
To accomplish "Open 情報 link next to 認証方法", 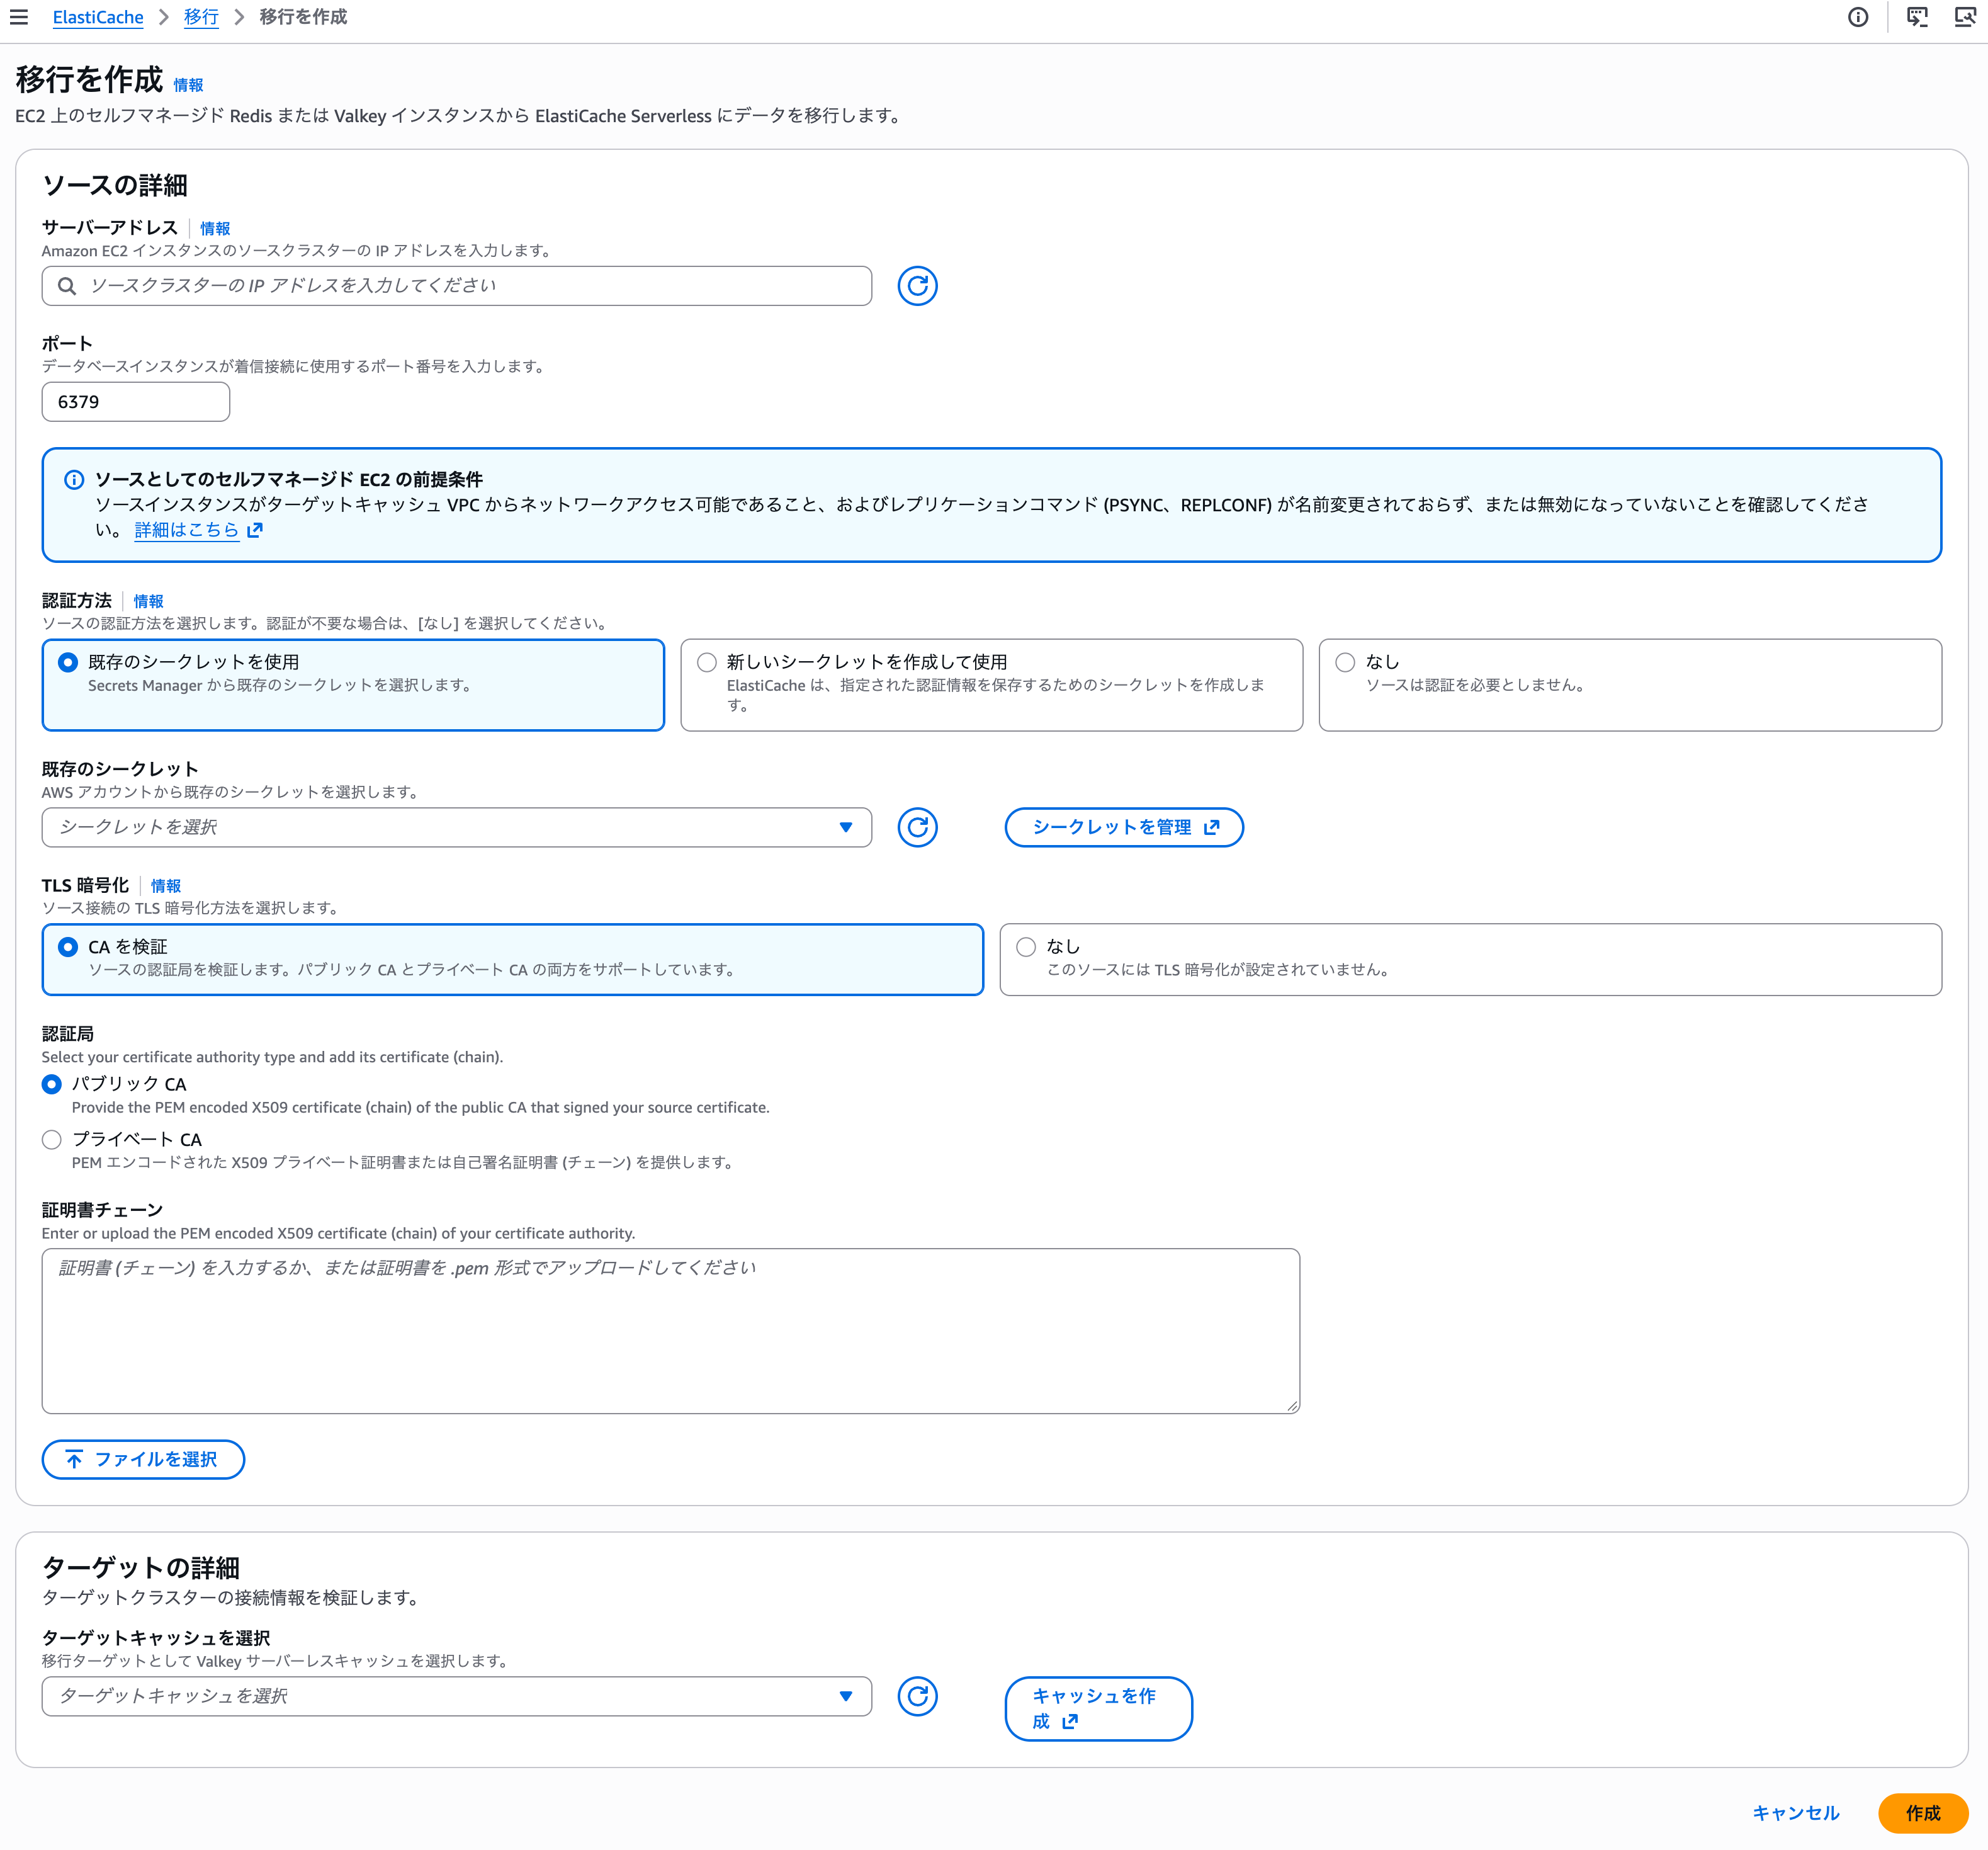I will (x=148, y=601).
